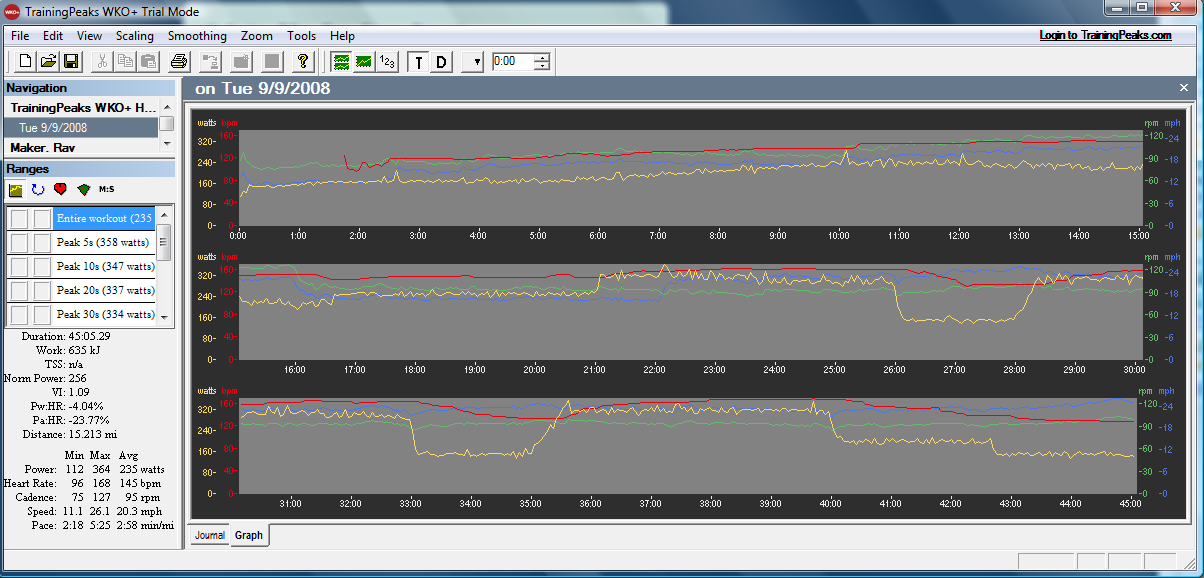1204x578 pixels.
Task: Toggle the D distance axis button
Action: click(441, 62)
